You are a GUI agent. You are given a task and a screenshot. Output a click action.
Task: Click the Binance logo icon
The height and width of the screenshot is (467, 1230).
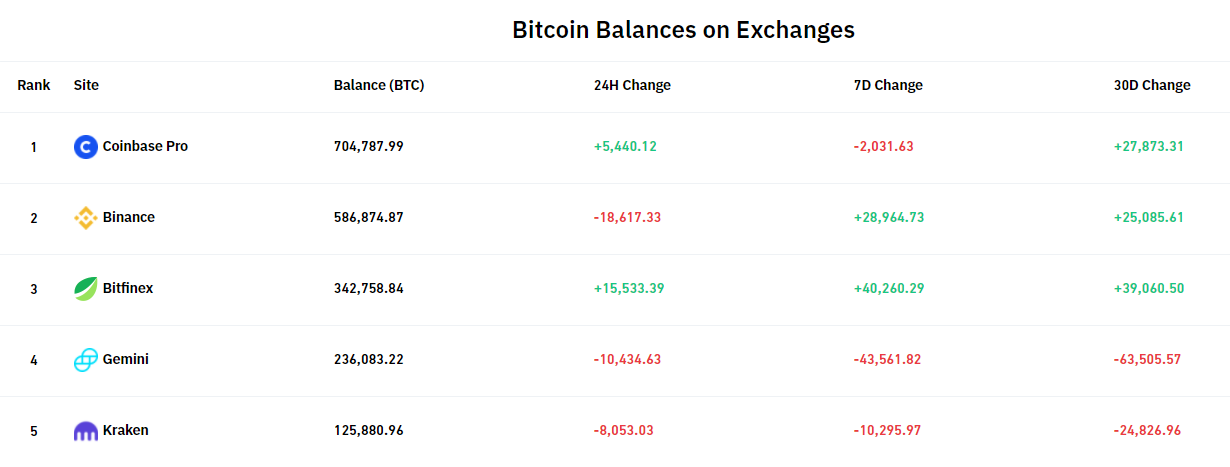(x=86, y=218)
